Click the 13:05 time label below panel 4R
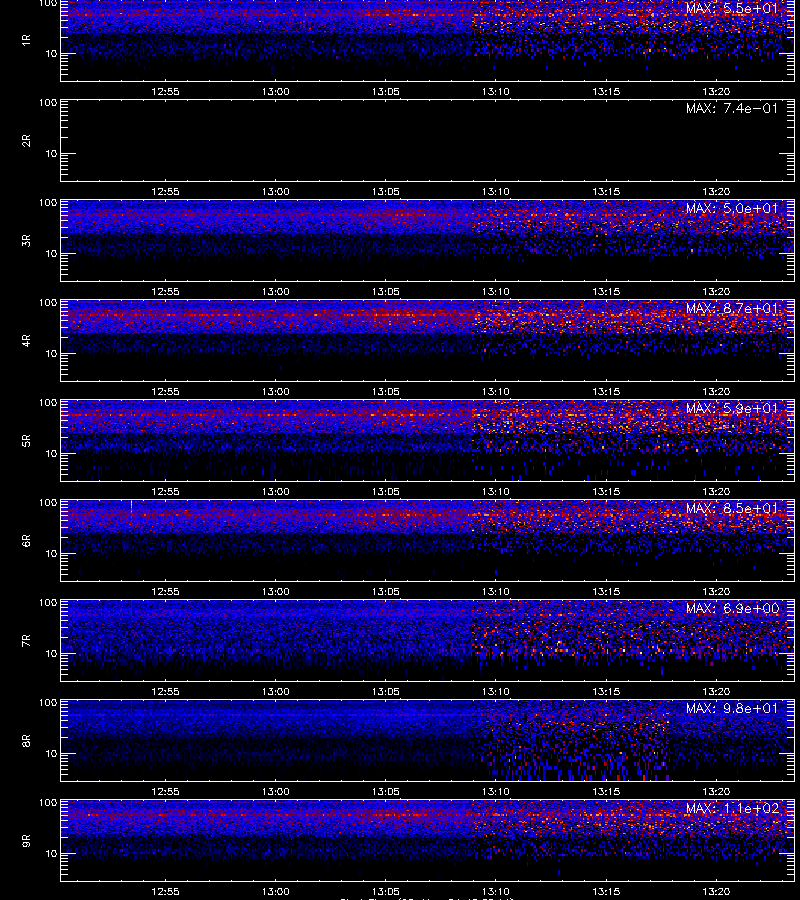The width and height of the screenshot is (800, 900). coord(386,391)
